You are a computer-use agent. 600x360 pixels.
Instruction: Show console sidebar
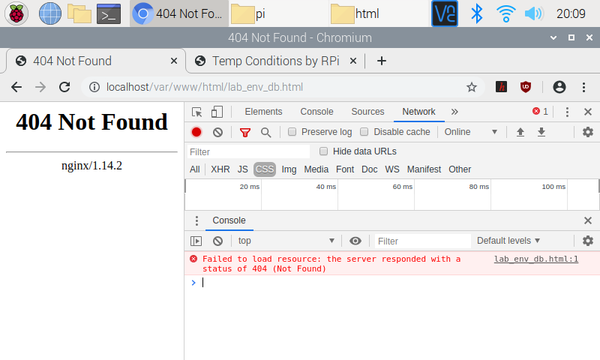(196, 241)
